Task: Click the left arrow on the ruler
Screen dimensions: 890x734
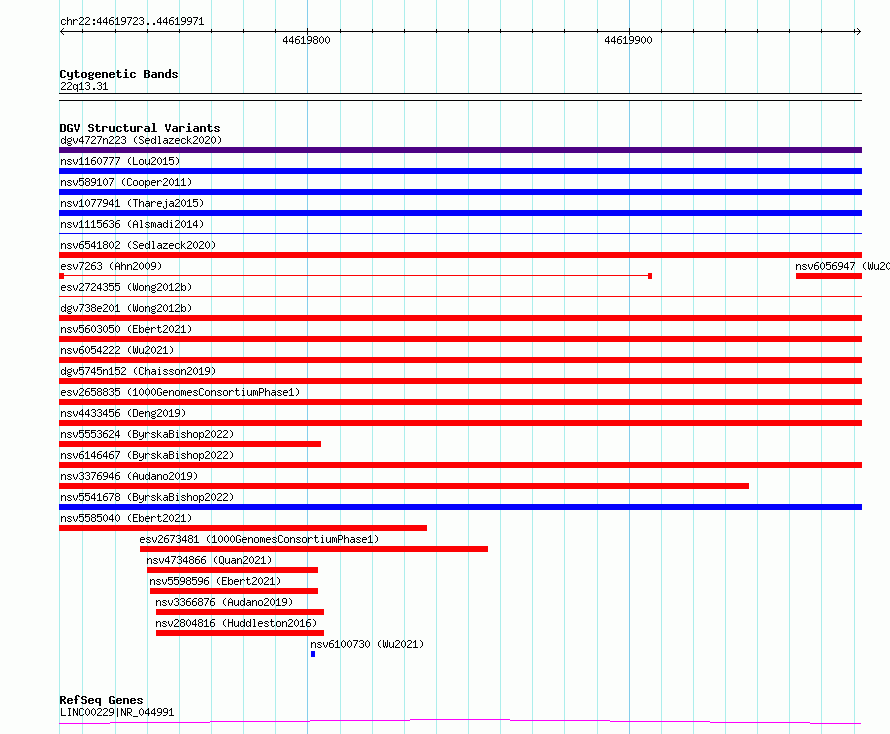Action: [62, 32]
